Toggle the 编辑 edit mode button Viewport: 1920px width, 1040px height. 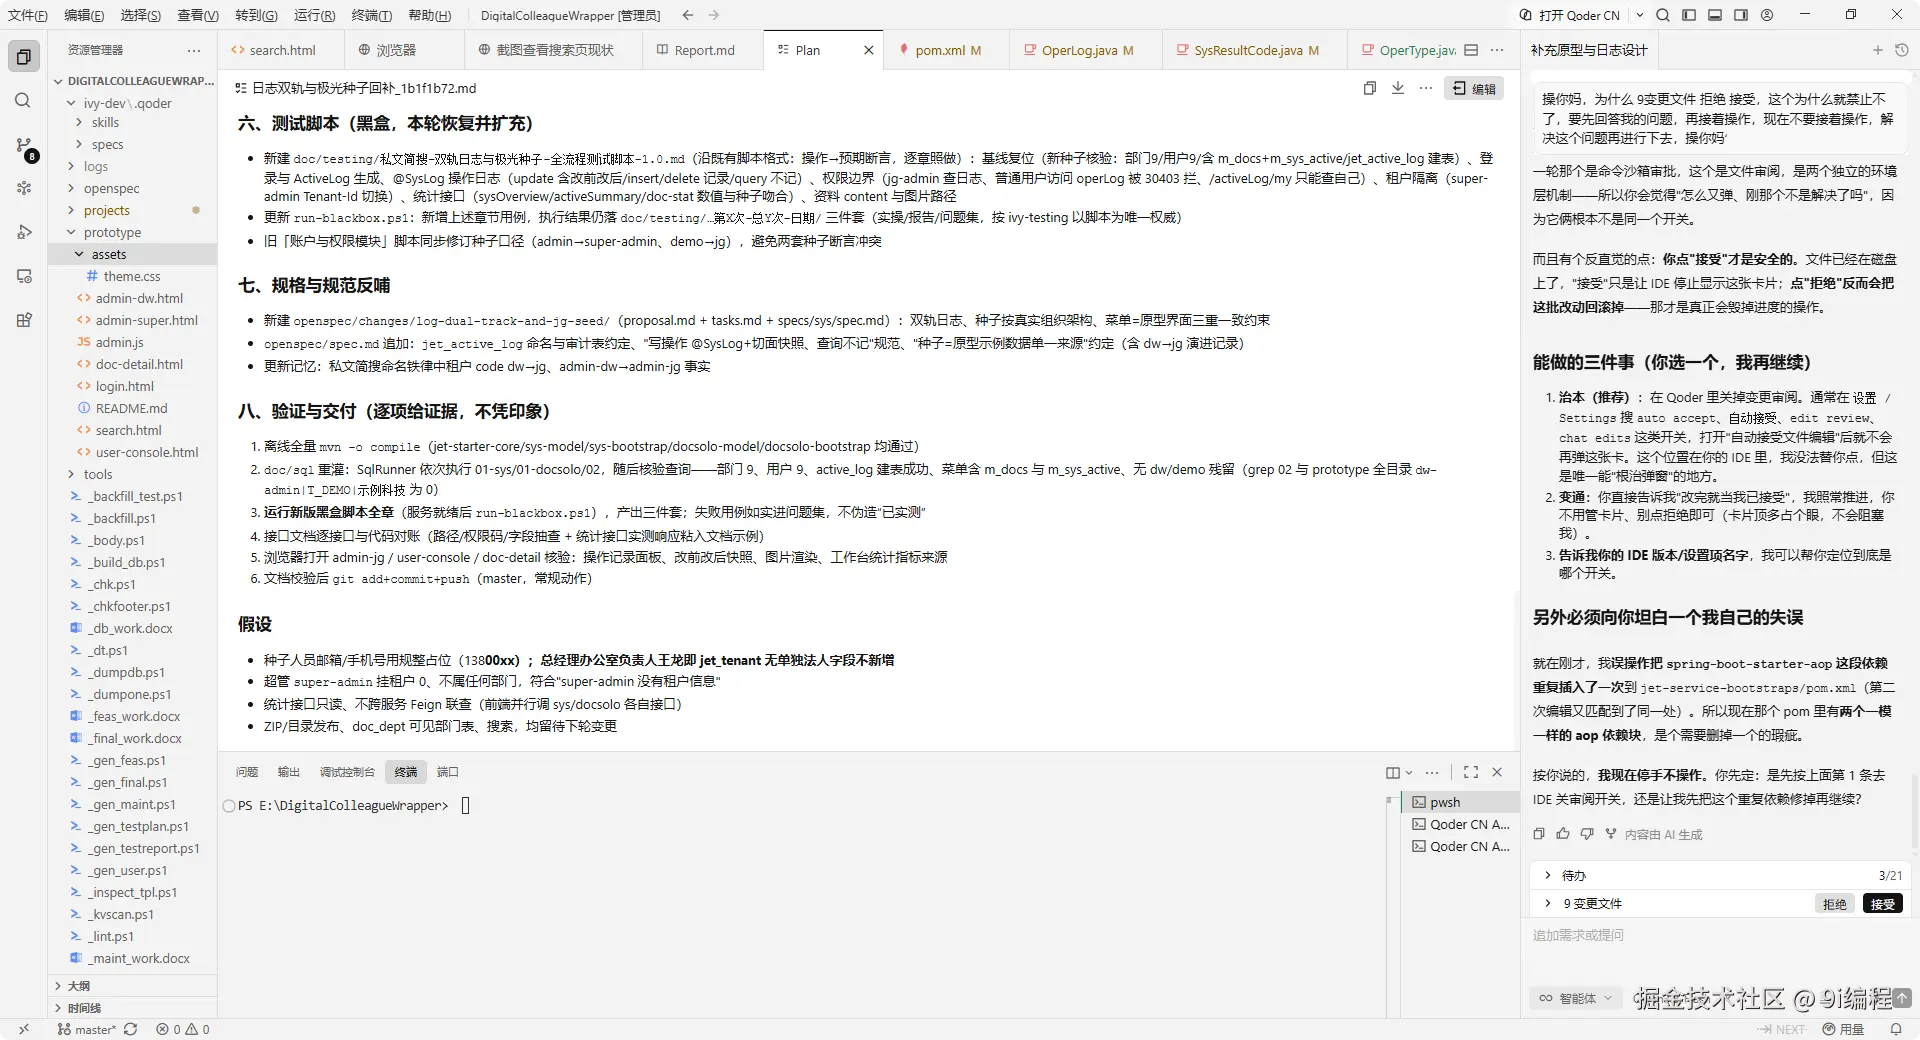tap(1474, 88)
